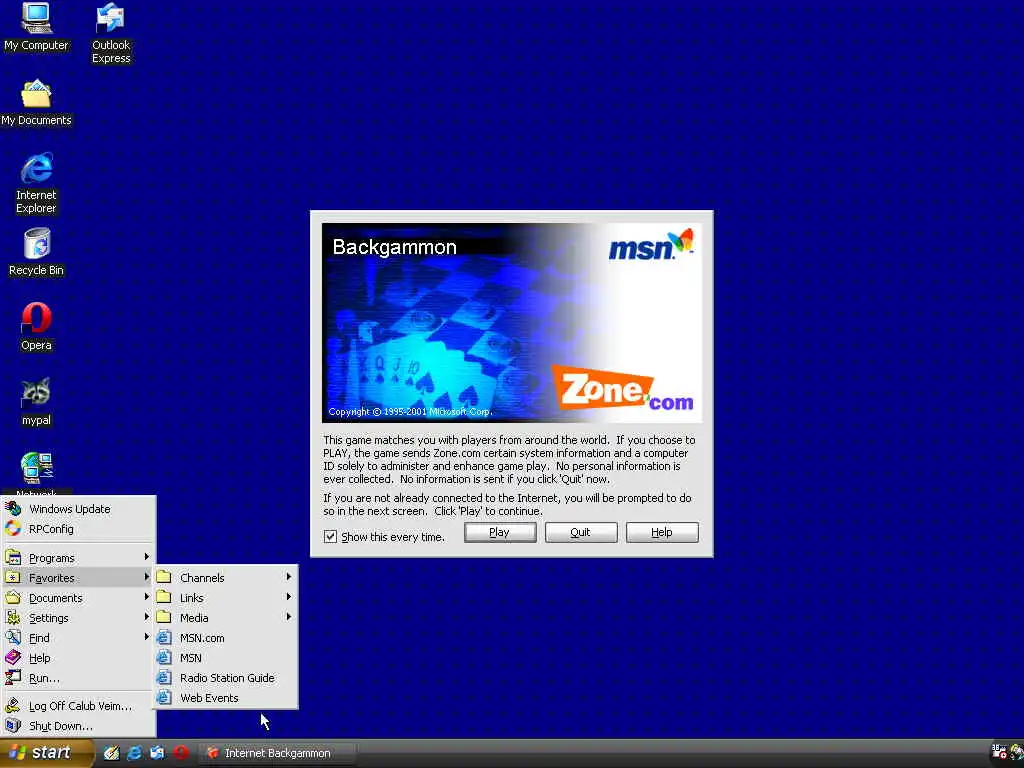Image resolution: width=1024 pixels, height=768 pixels.
Task: Click the tray icon showing 38
Action: click(999, 752)
